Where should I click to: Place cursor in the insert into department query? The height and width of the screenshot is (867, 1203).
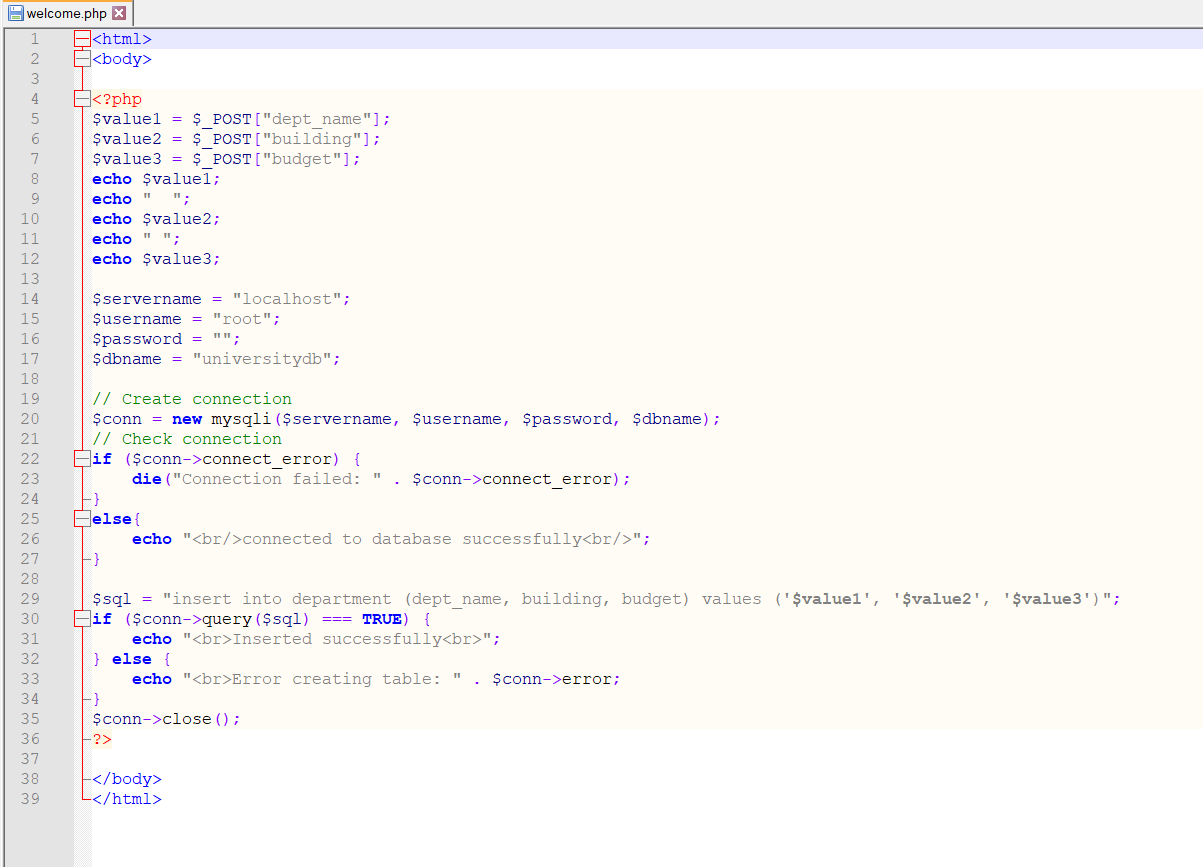point(350,598)
